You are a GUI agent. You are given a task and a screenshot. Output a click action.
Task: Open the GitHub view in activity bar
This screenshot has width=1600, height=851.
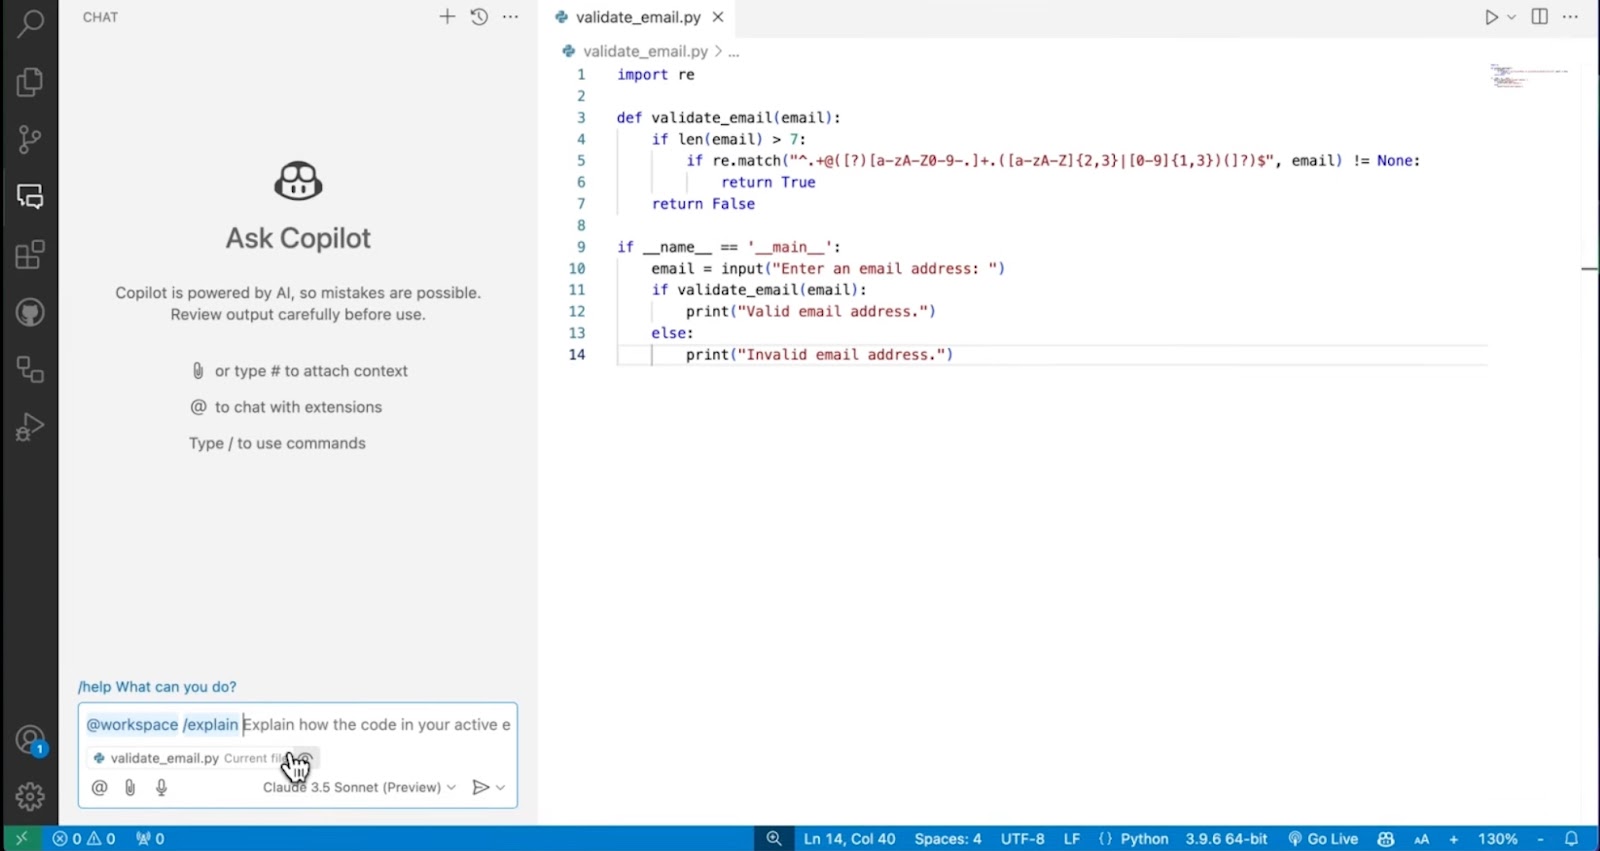(x=30, y=312)
